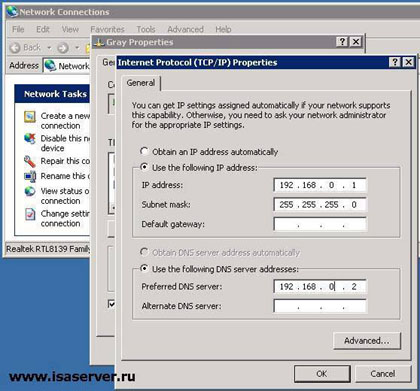Select the General tab in TCP/IP Properties
420x391 pixels.
[x=141, y=83]
